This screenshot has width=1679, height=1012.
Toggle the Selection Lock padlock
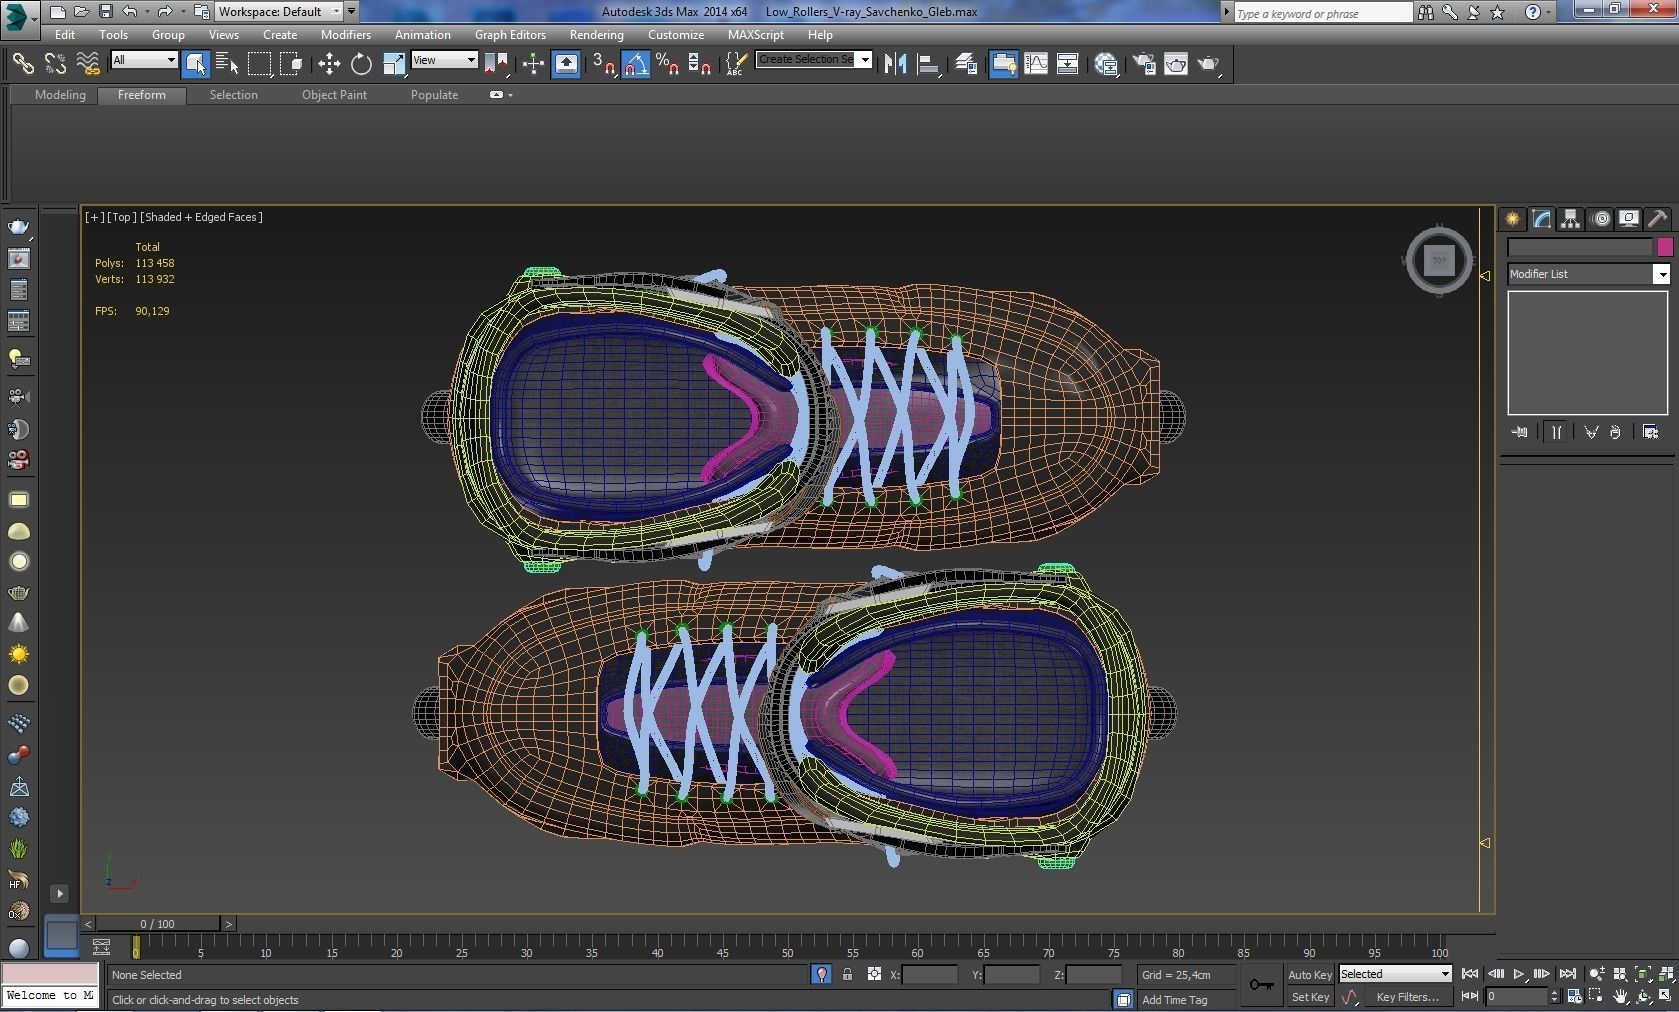click(x=847, y=974)
